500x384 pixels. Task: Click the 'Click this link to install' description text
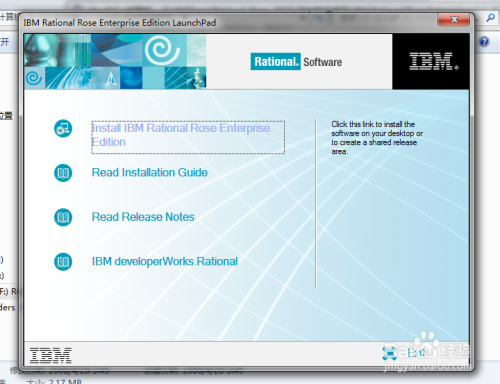click(377, 138)
